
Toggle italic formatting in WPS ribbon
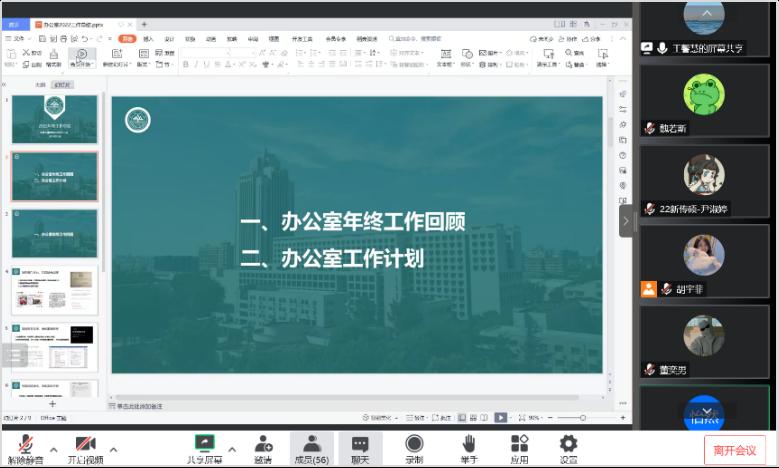(x=196, y=64)
